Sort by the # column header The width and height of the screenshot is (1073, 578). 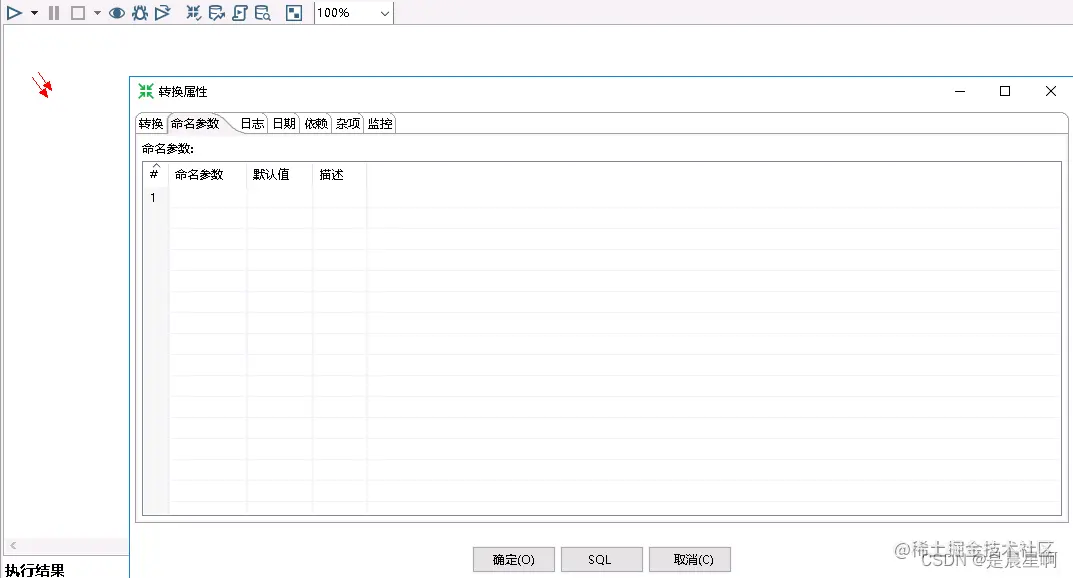tap(155, 174)
